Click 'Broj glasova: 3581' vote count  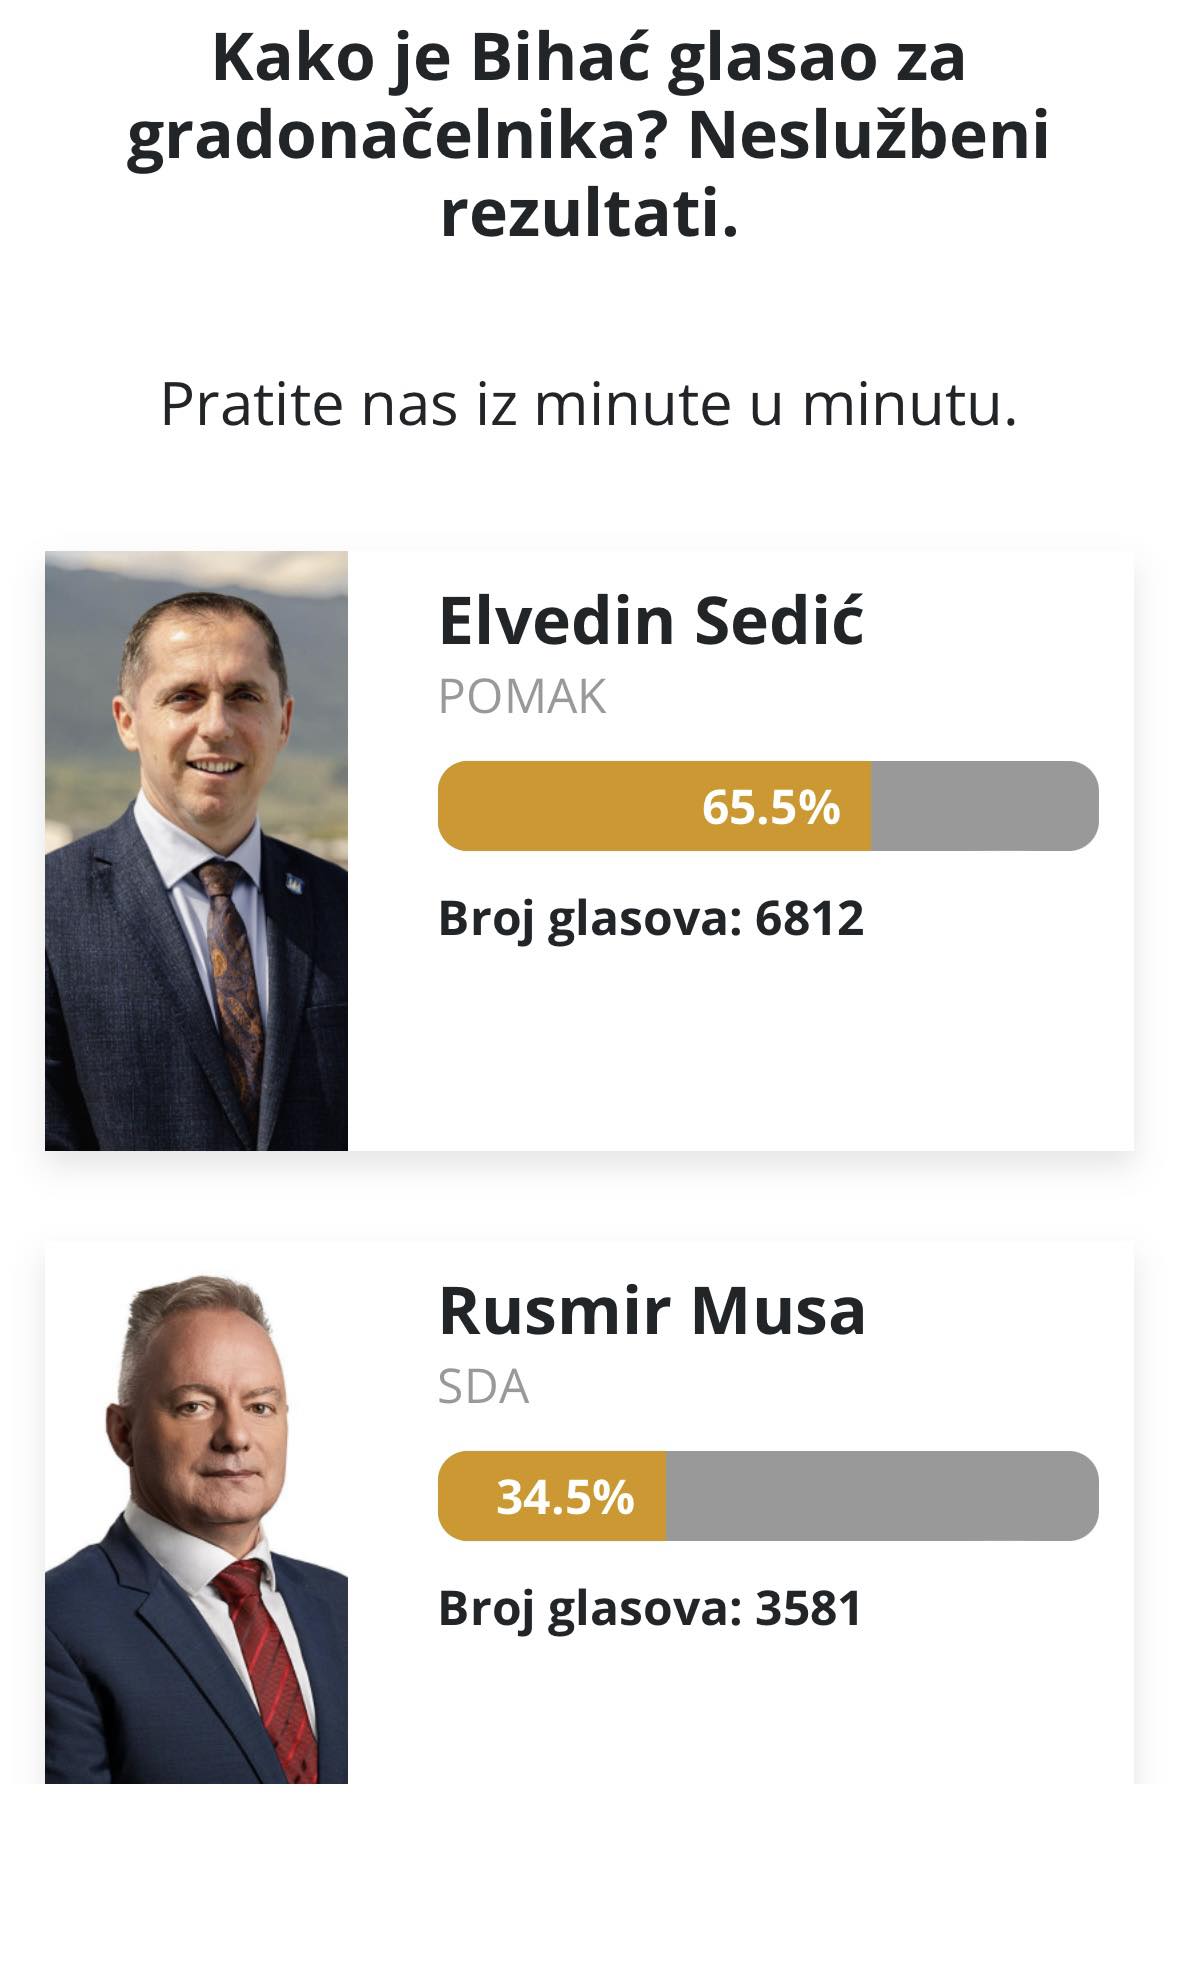point(650,1608)
